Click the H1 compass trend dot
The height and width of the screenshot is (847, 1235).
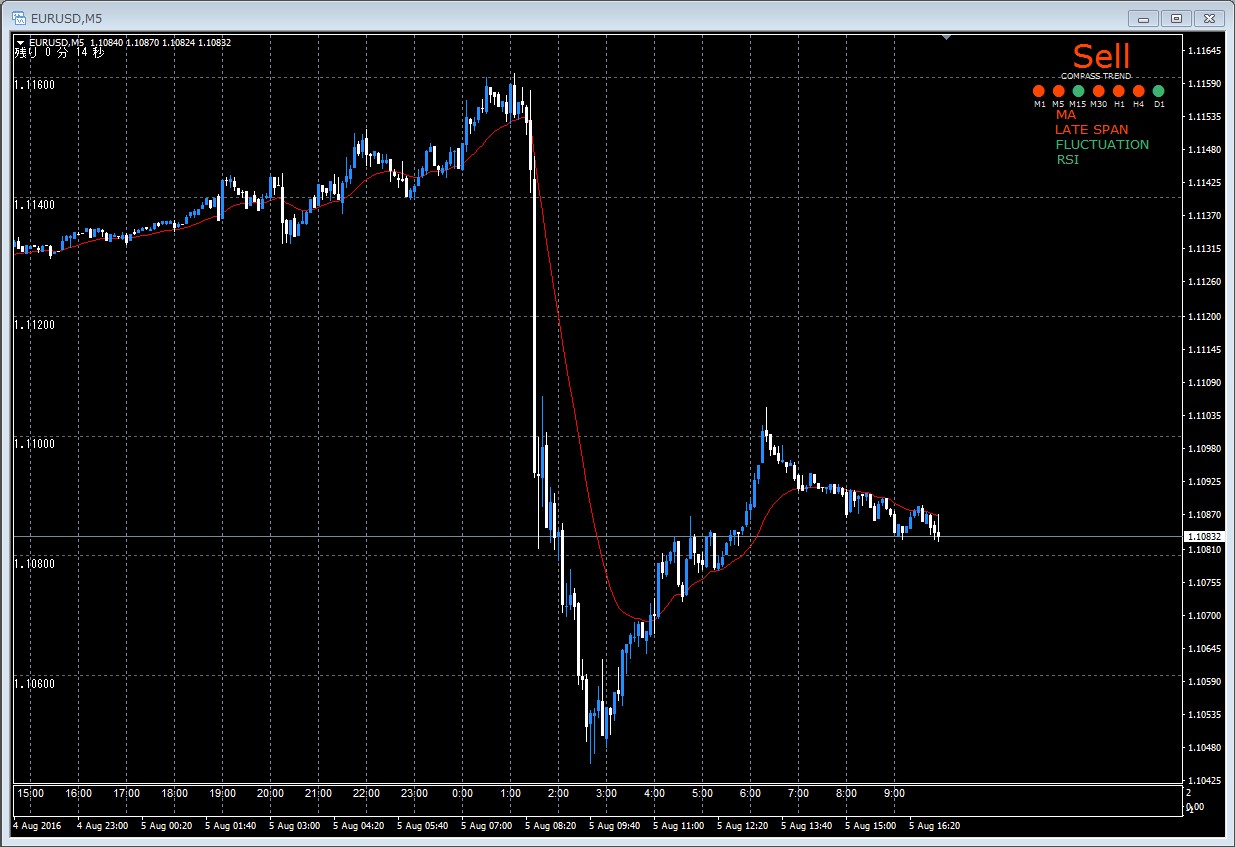pos(1118,91)
